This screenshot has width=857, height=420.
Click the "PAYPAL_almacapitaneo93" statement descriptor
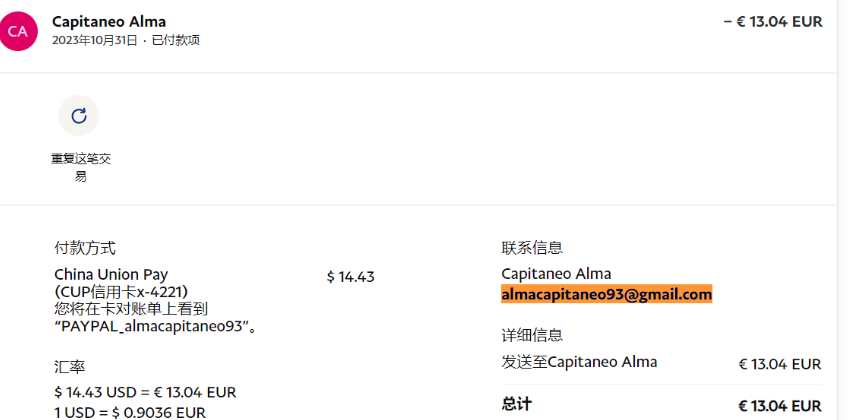156,326
